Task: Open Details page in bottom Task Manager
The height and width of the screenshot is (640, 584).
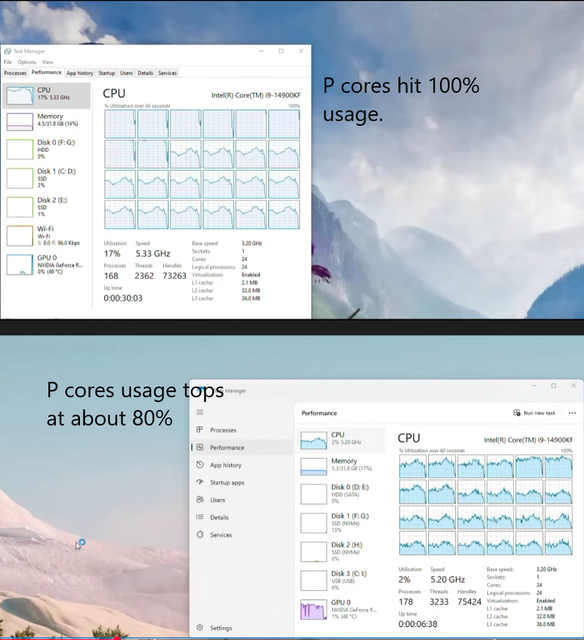Action: (x=242, y=517)
